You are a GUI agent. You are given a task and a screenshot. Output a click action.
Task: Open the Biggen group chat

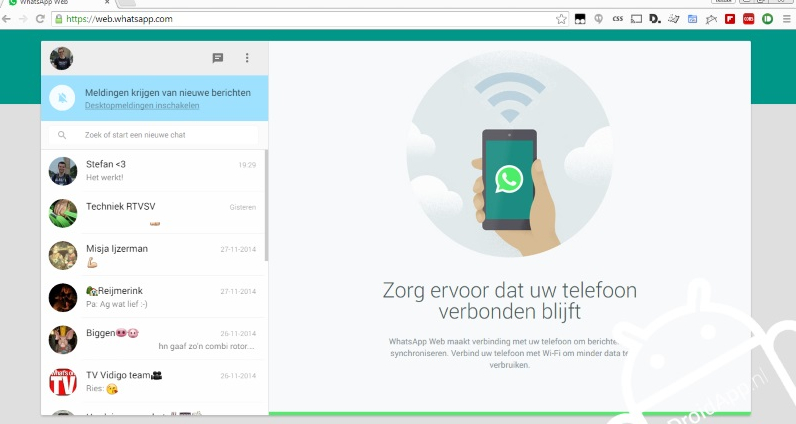(153, 339)
